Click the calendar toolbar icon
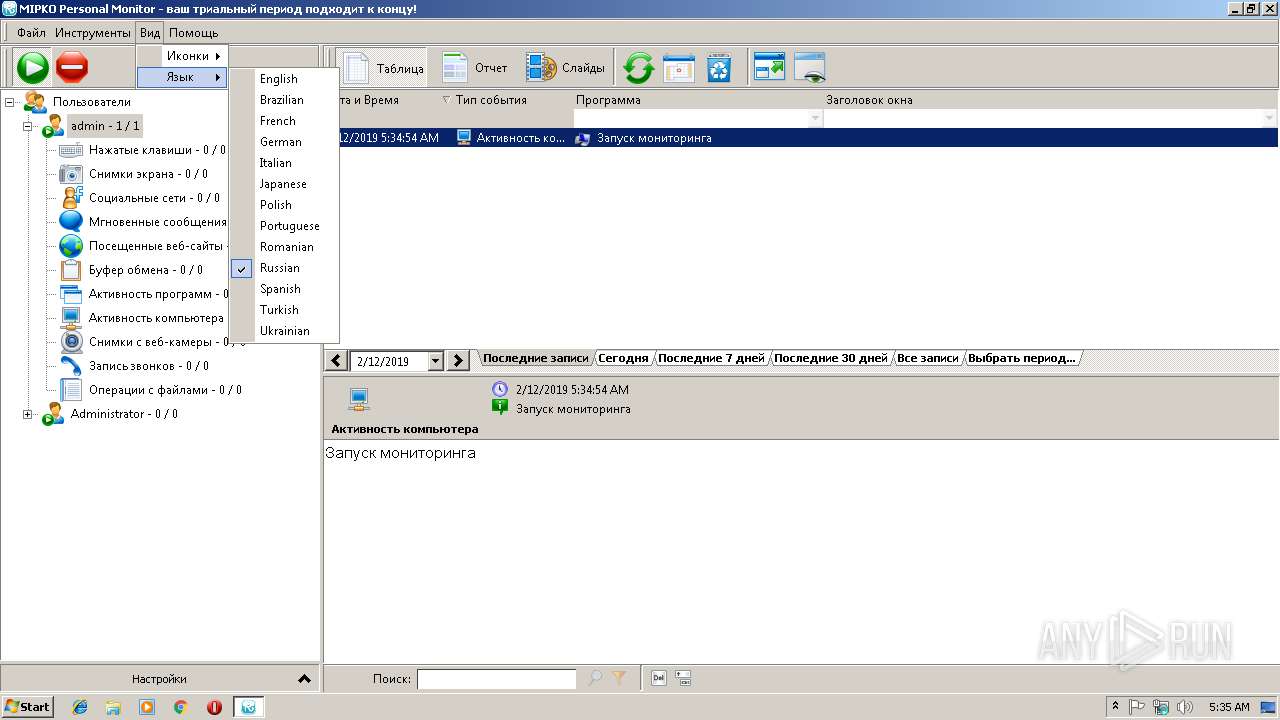 (679, 68)
